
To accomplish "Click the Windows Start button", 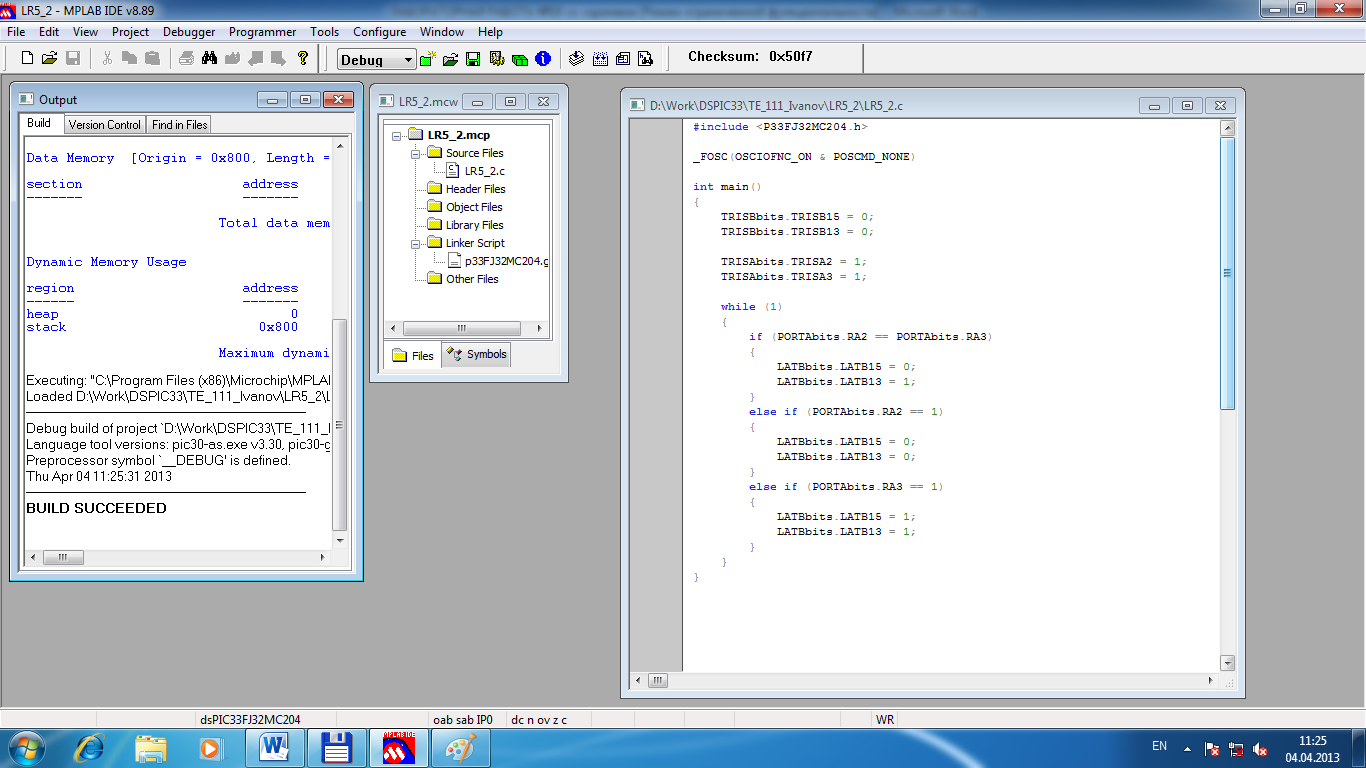I will [26, 747].
